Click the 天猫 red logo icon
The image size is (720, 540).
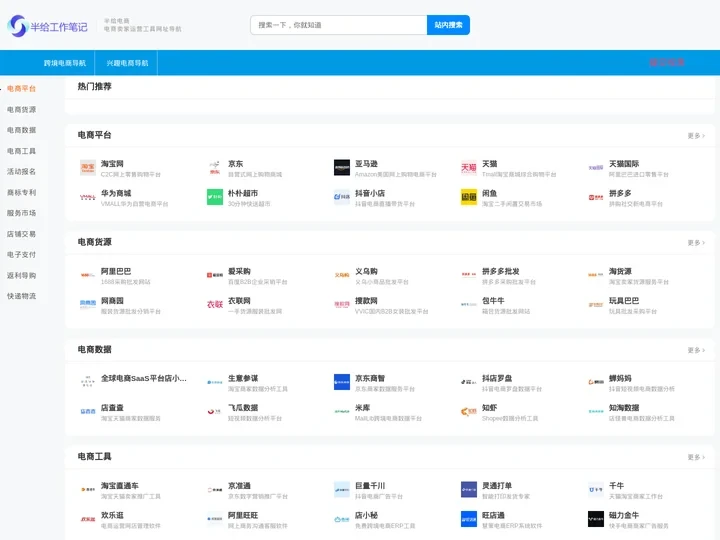click(469, 168)
